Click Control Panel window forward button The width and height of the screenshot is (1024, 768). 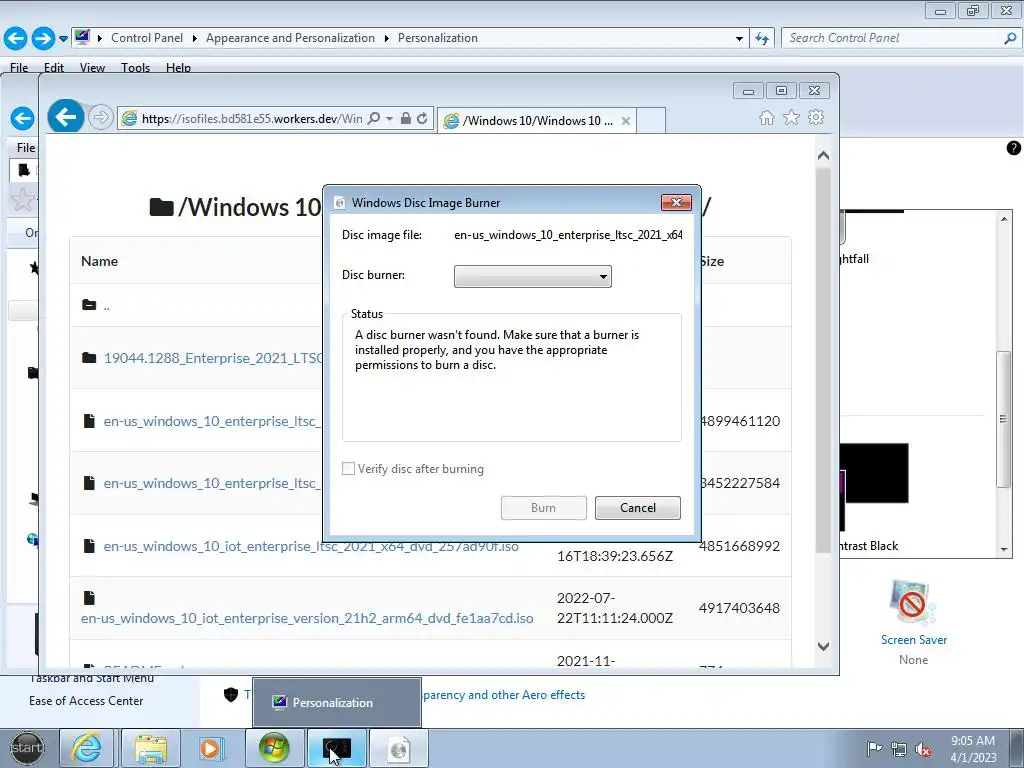pos(43,38)
